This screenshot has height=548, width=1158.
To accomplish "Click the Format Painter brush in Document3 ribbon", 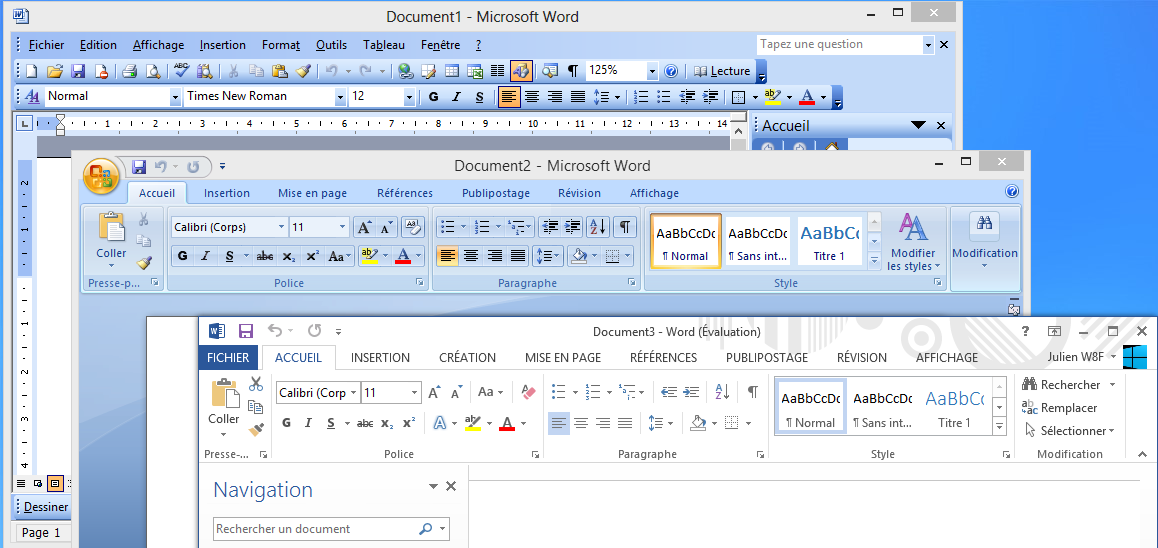I will [256, 429].
